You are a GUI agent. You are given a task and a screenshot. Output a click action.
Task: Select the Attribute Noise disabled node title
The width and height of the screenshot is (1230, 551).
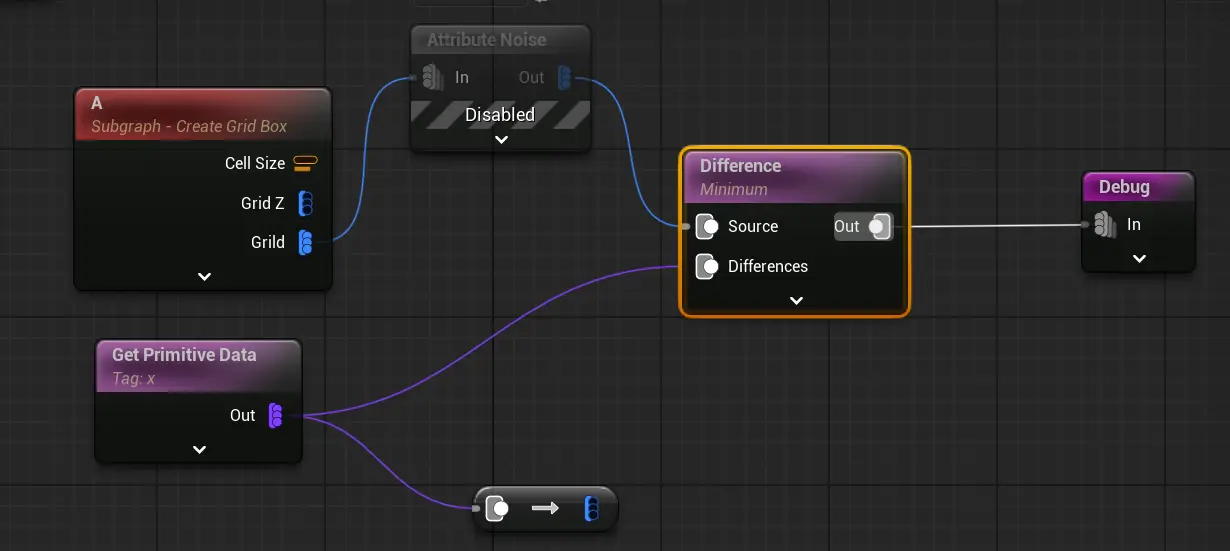pos(486,40)
